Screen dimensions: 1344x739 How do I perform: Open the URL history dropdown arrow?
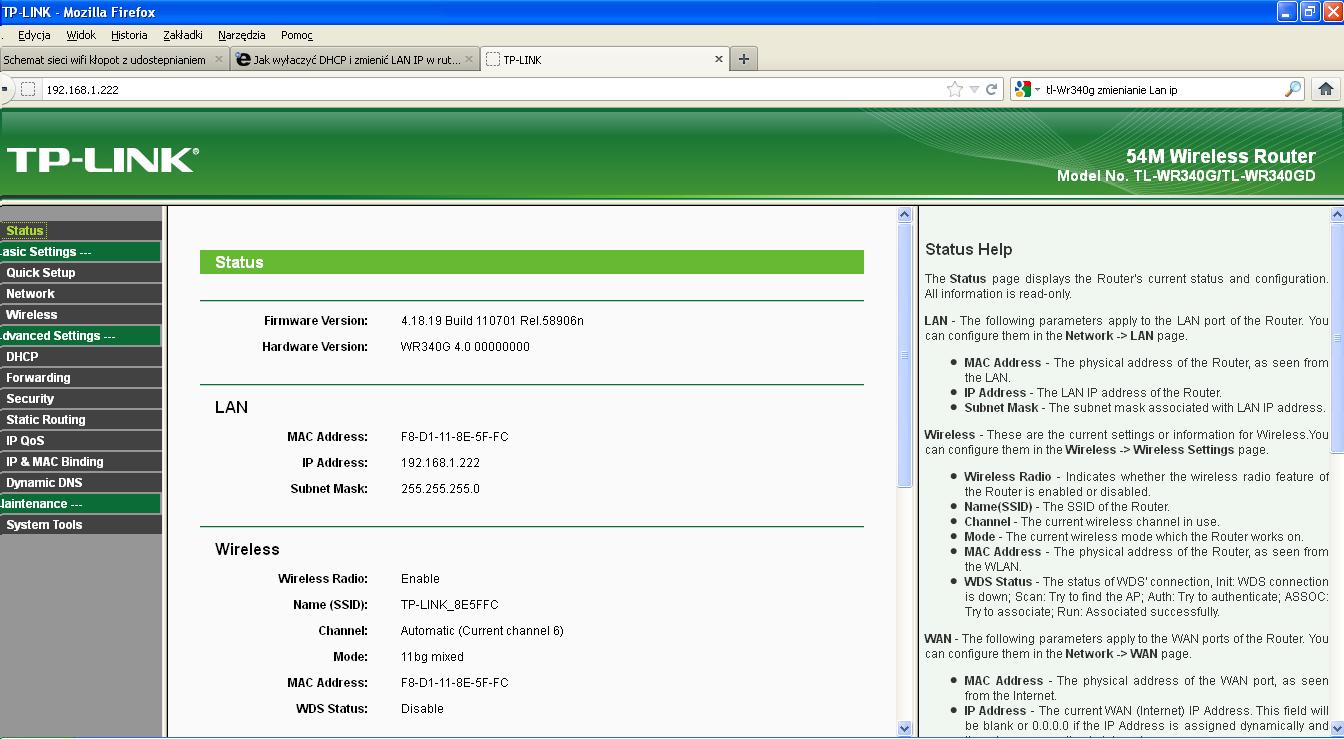974,89
